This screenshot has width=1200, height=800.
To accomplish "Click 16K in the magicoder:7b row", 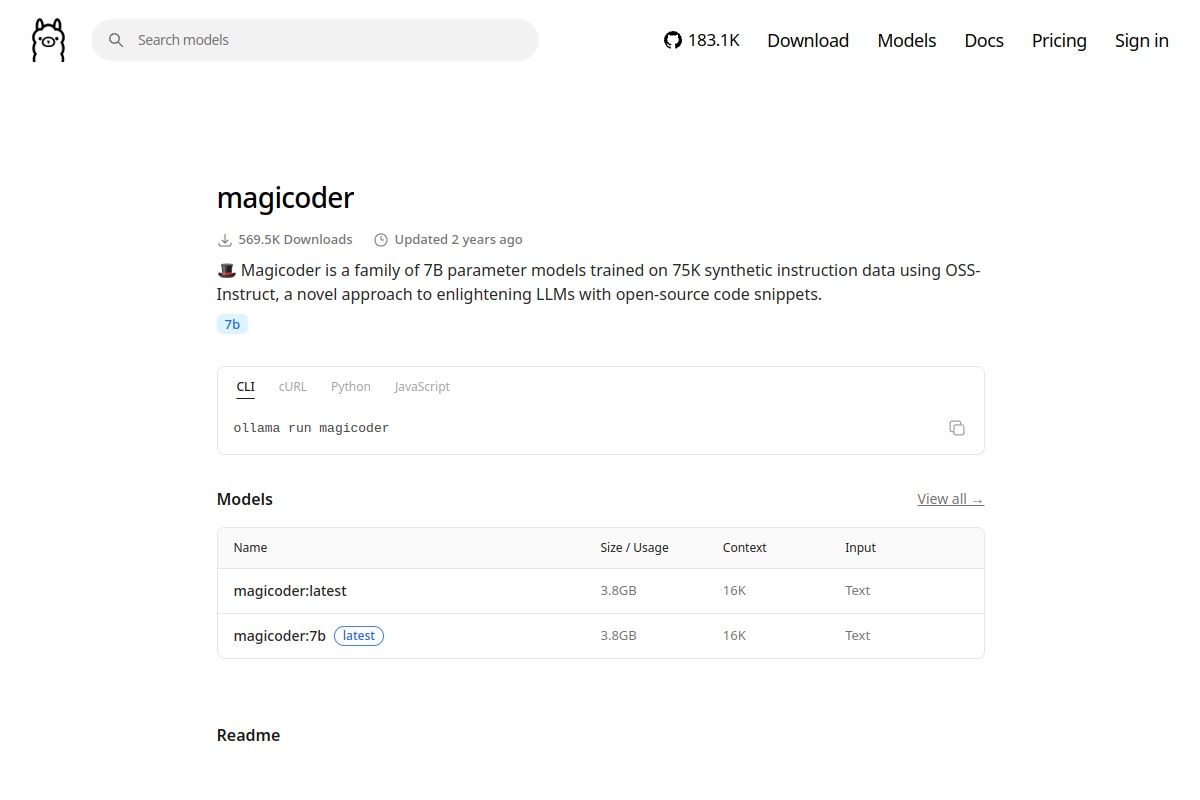I will pos(734,636).
